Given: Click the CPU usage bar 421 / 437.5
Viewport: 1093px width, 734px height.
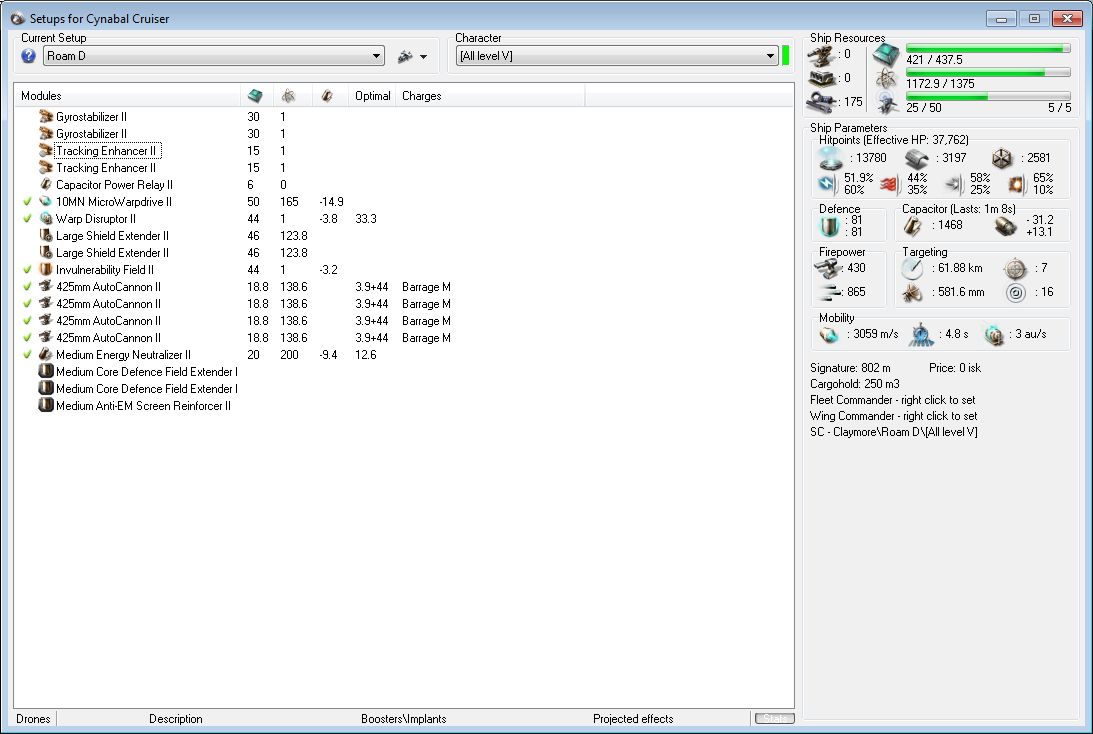Looking at the screenshot, I should 988,49.
